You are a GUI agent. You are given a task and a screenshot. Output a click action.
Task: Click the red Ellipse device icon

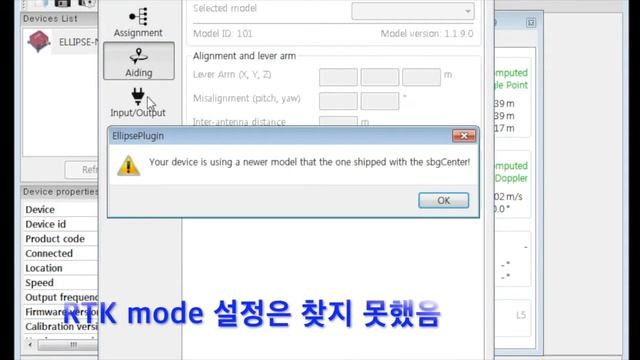point(38,42)
